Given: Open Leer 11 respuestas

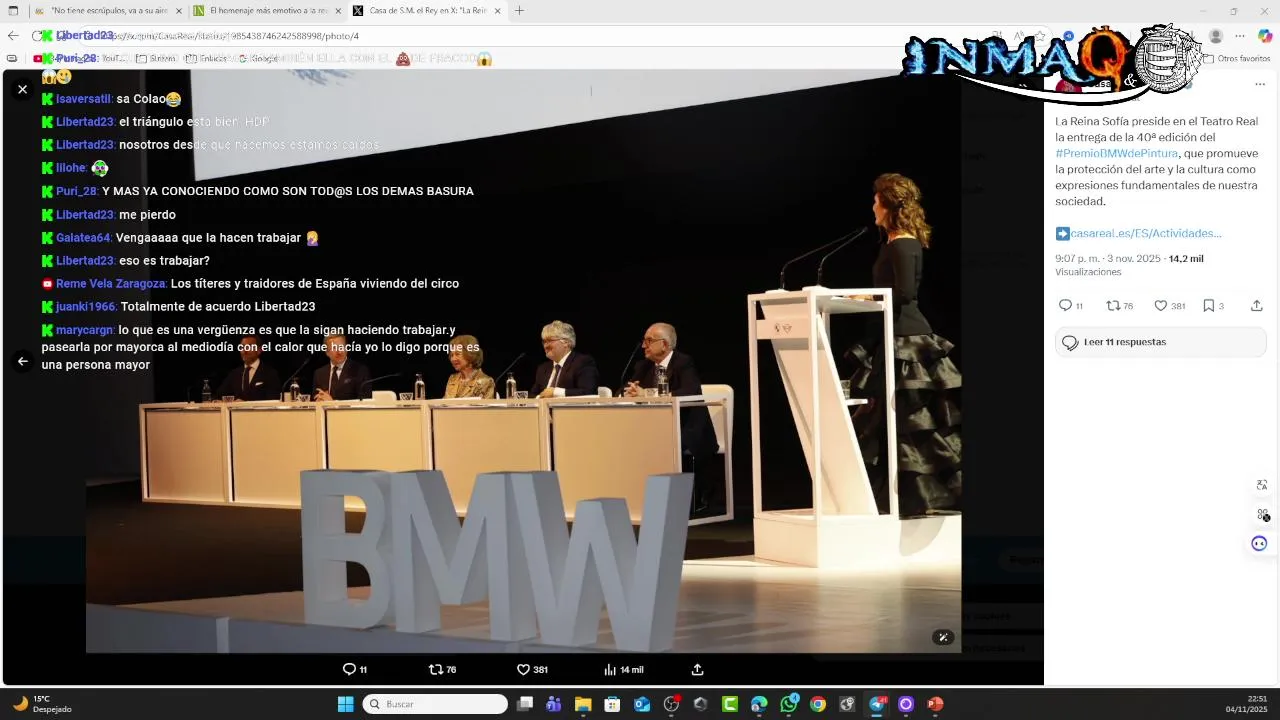Looking at the screenshot, I should (1160, 342).
